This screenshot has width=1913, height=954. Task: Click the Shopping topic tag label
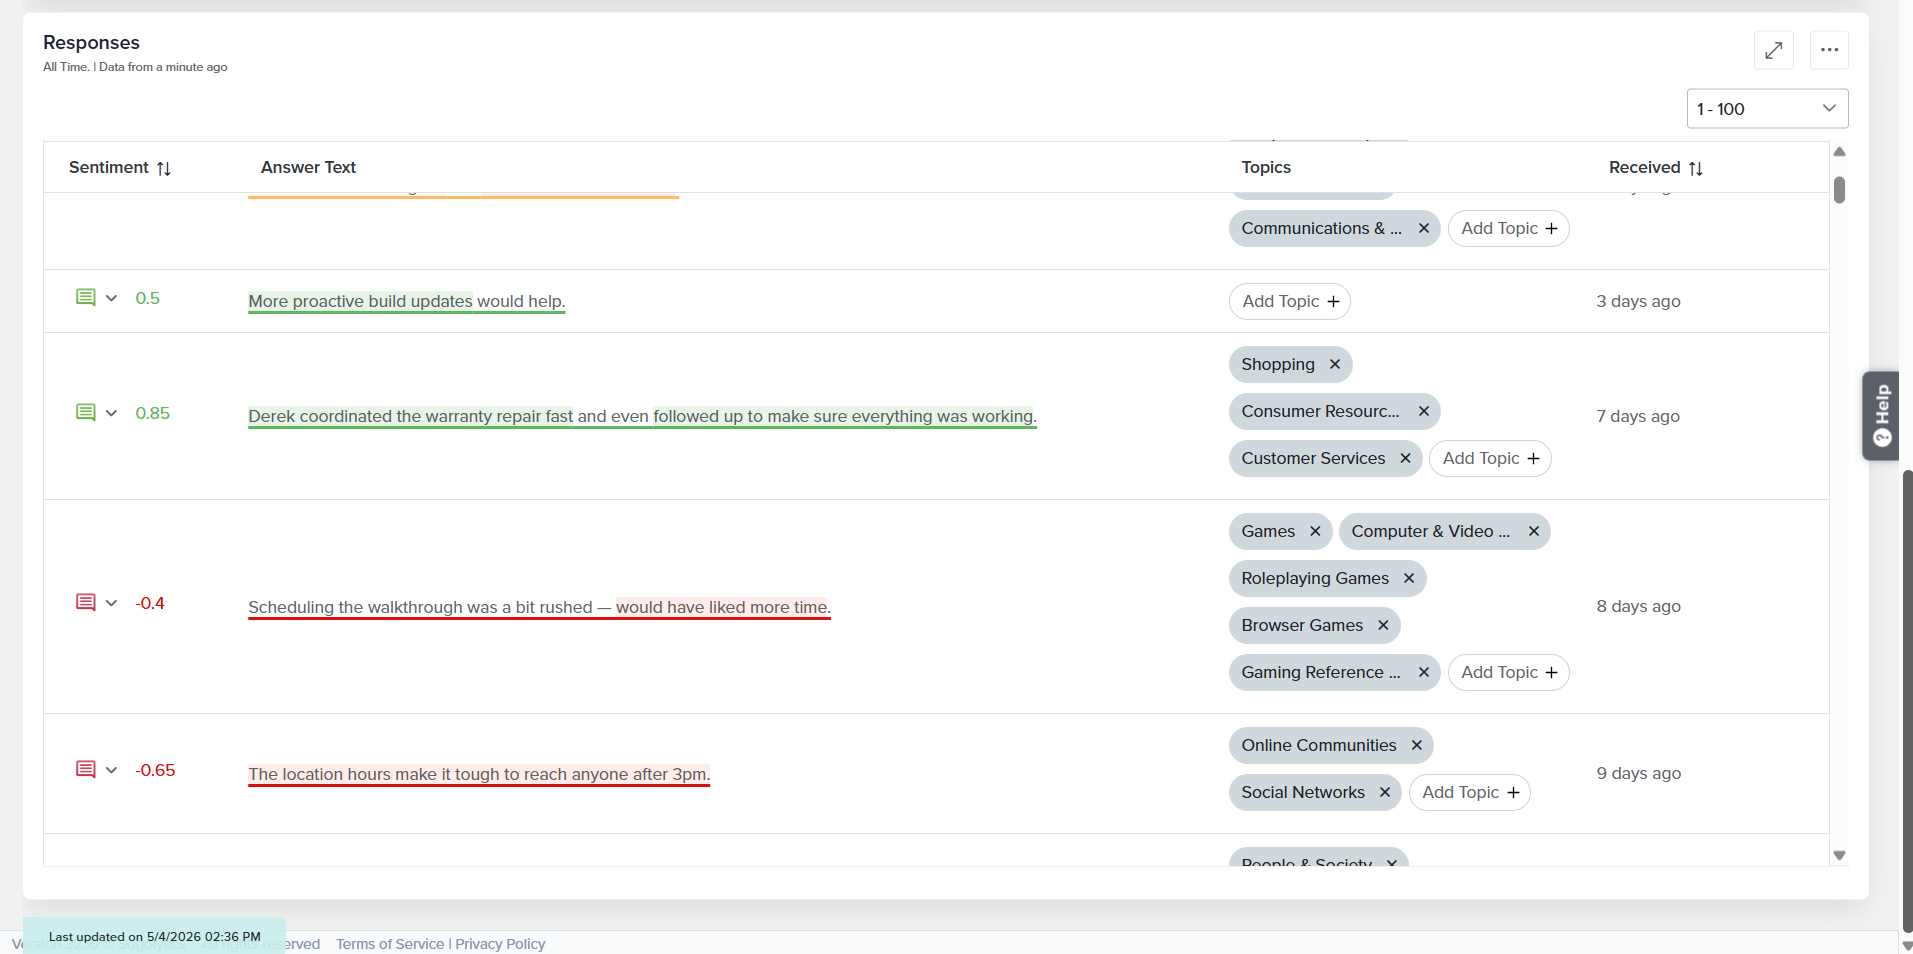pos(1278,364)
